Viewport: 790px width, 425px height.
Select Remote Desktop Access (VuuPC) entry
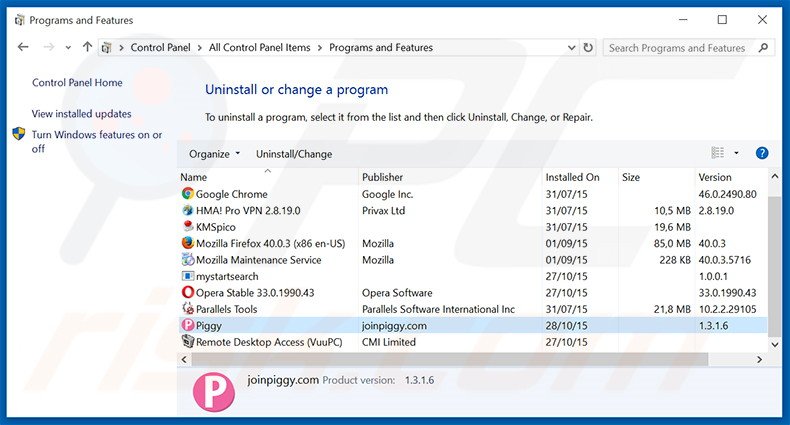pos(269,342)
